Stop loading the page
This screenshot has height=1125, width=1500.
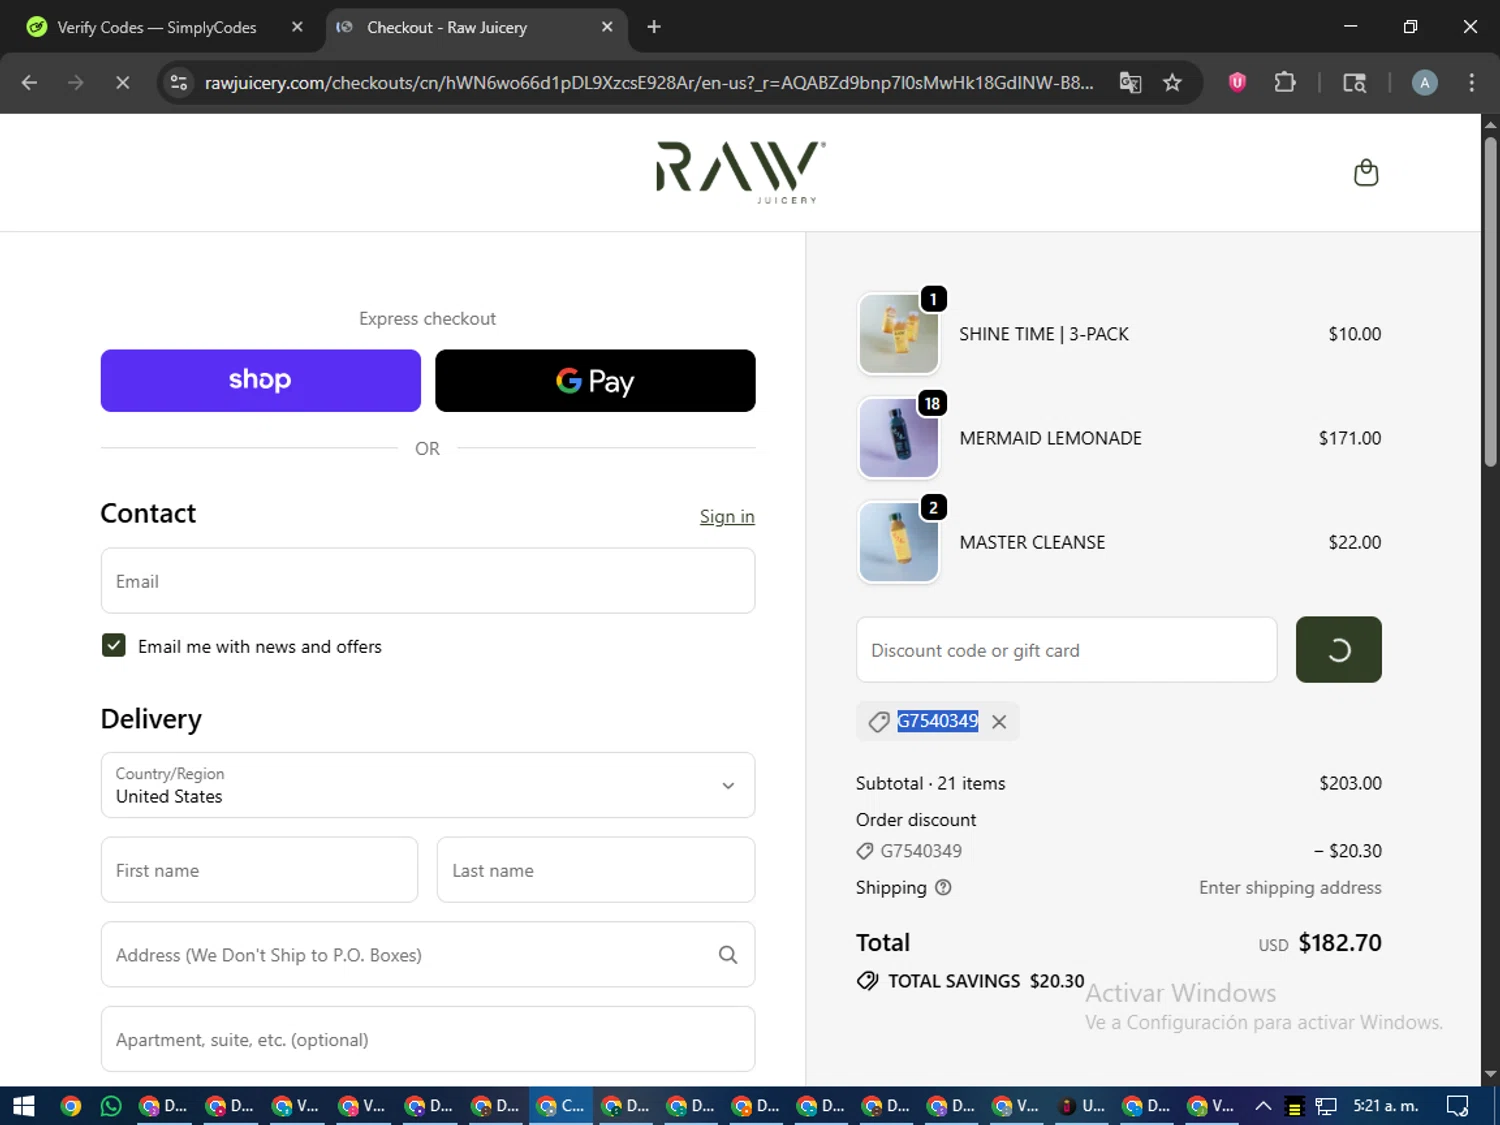point(122,83)
